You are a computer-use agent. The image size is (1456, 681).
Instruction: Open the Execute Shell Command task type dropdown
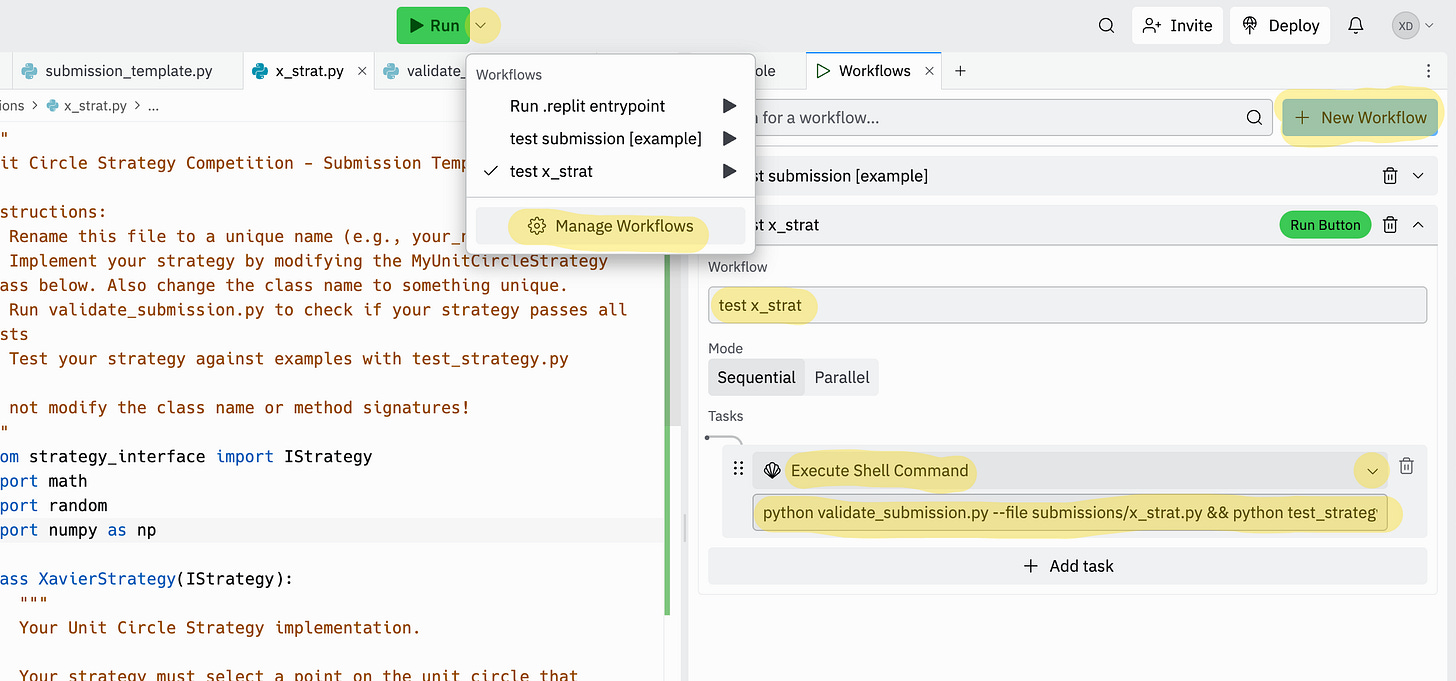click(x=1070, y=470)
